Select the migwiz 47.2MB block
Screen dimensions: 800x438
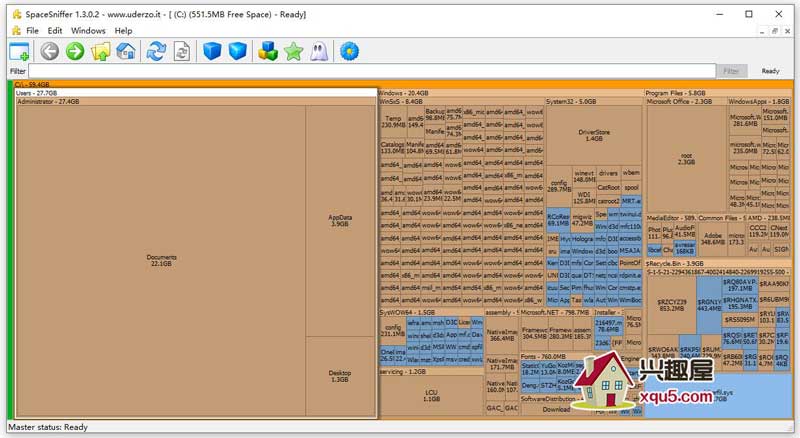point(582,220)
